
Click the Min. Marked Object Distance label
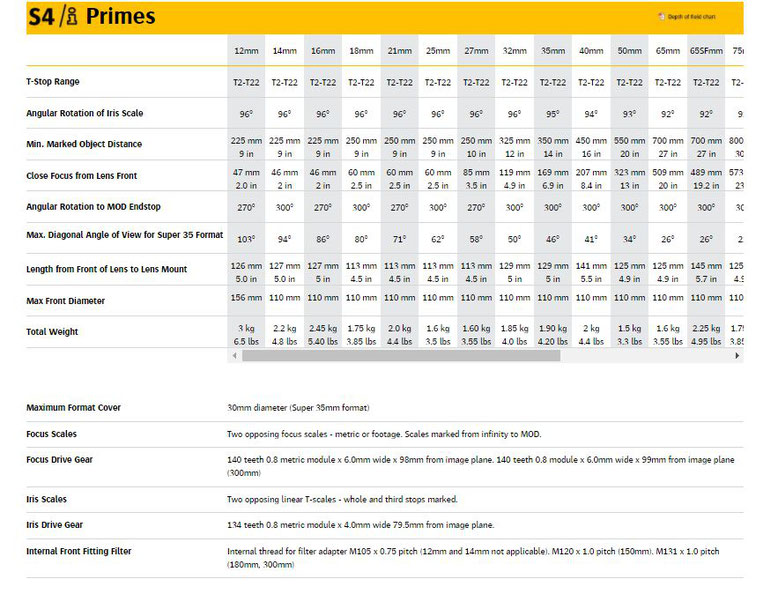(x=84, y=144)
